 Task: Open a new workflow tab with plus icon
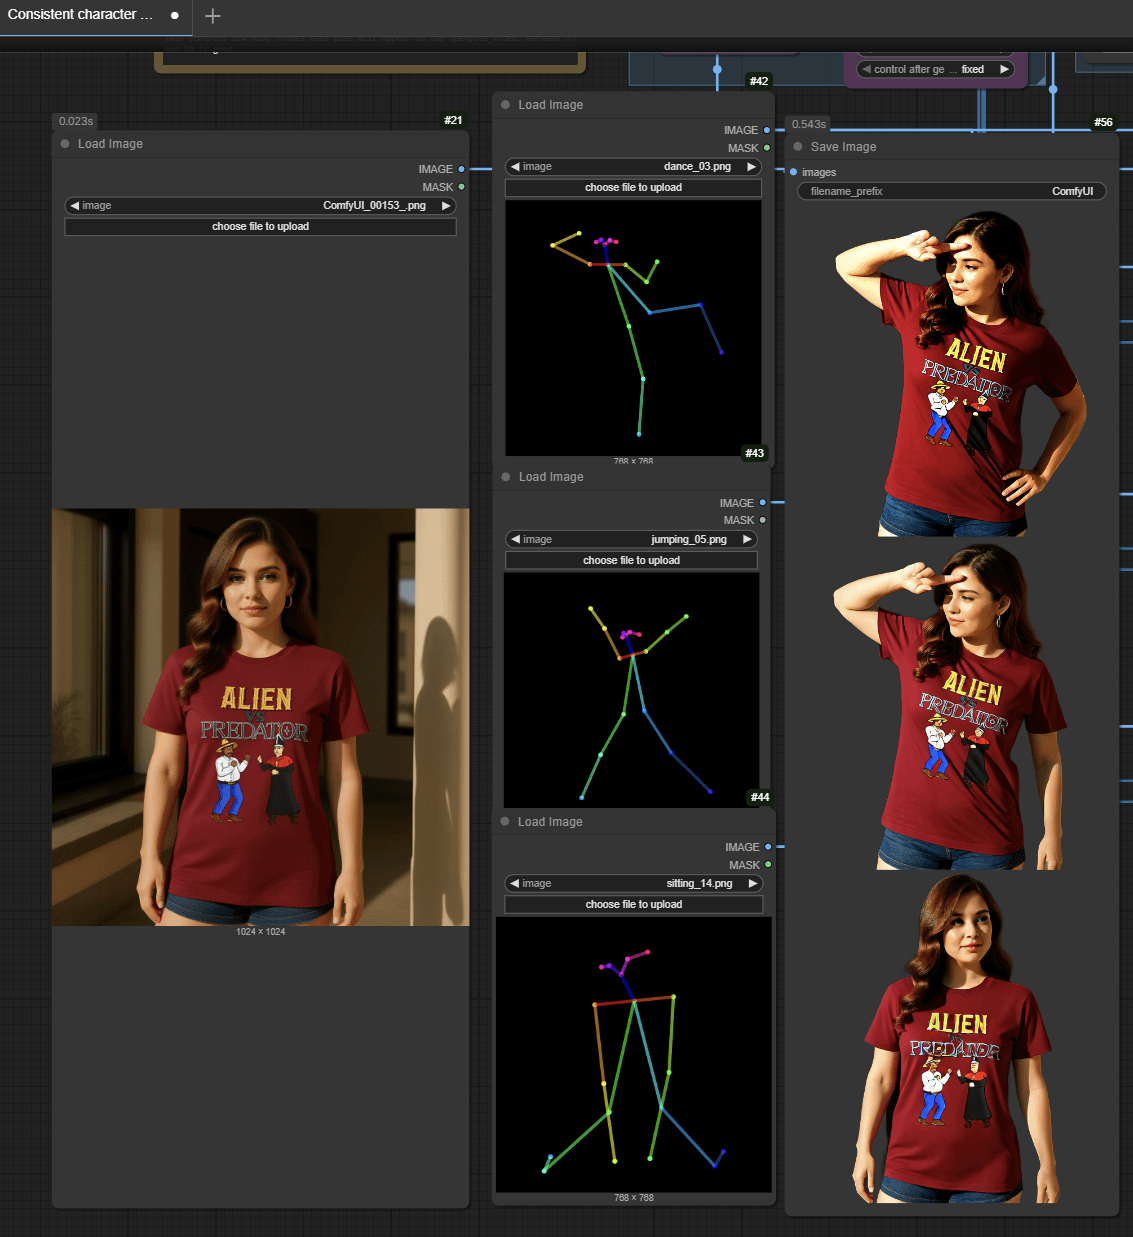coord(213,16)
